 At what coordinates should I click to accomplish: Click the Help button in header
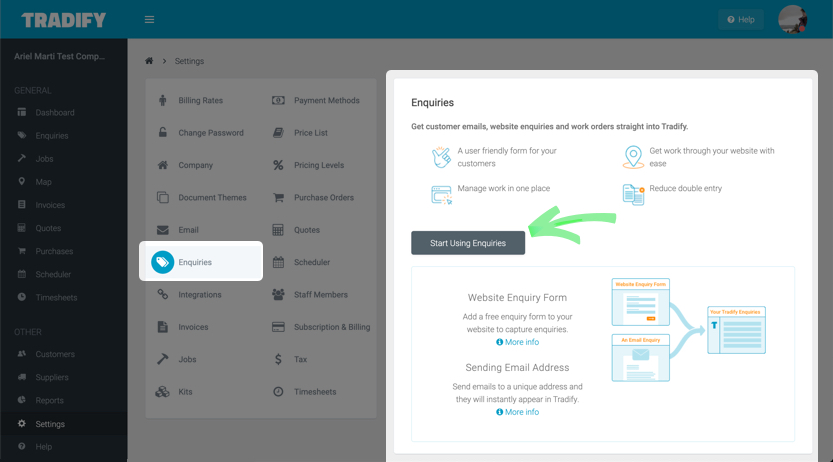coord(741,20)
